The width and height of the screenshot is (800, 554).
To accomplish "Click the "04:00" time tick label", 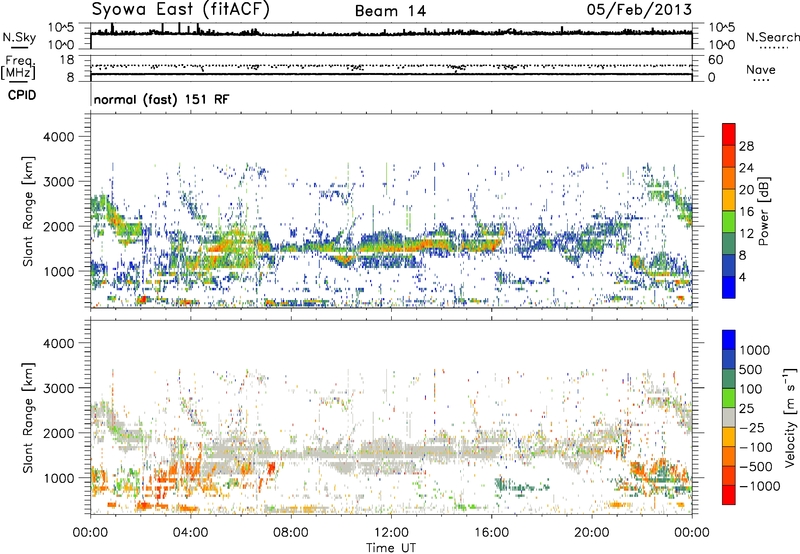I will (190, 533).
